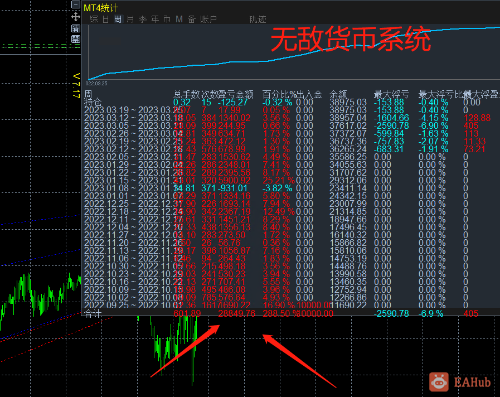Click the 百分比% column header
This screenshot has width=500, height=397.
tap(279, 94)
